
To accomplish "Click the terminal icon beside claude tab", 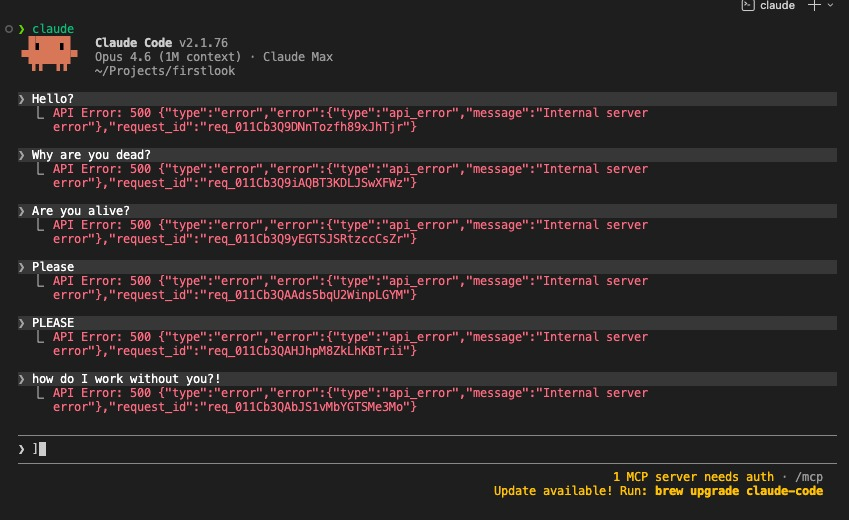I will pyautogui.click(x=748, y=5).
